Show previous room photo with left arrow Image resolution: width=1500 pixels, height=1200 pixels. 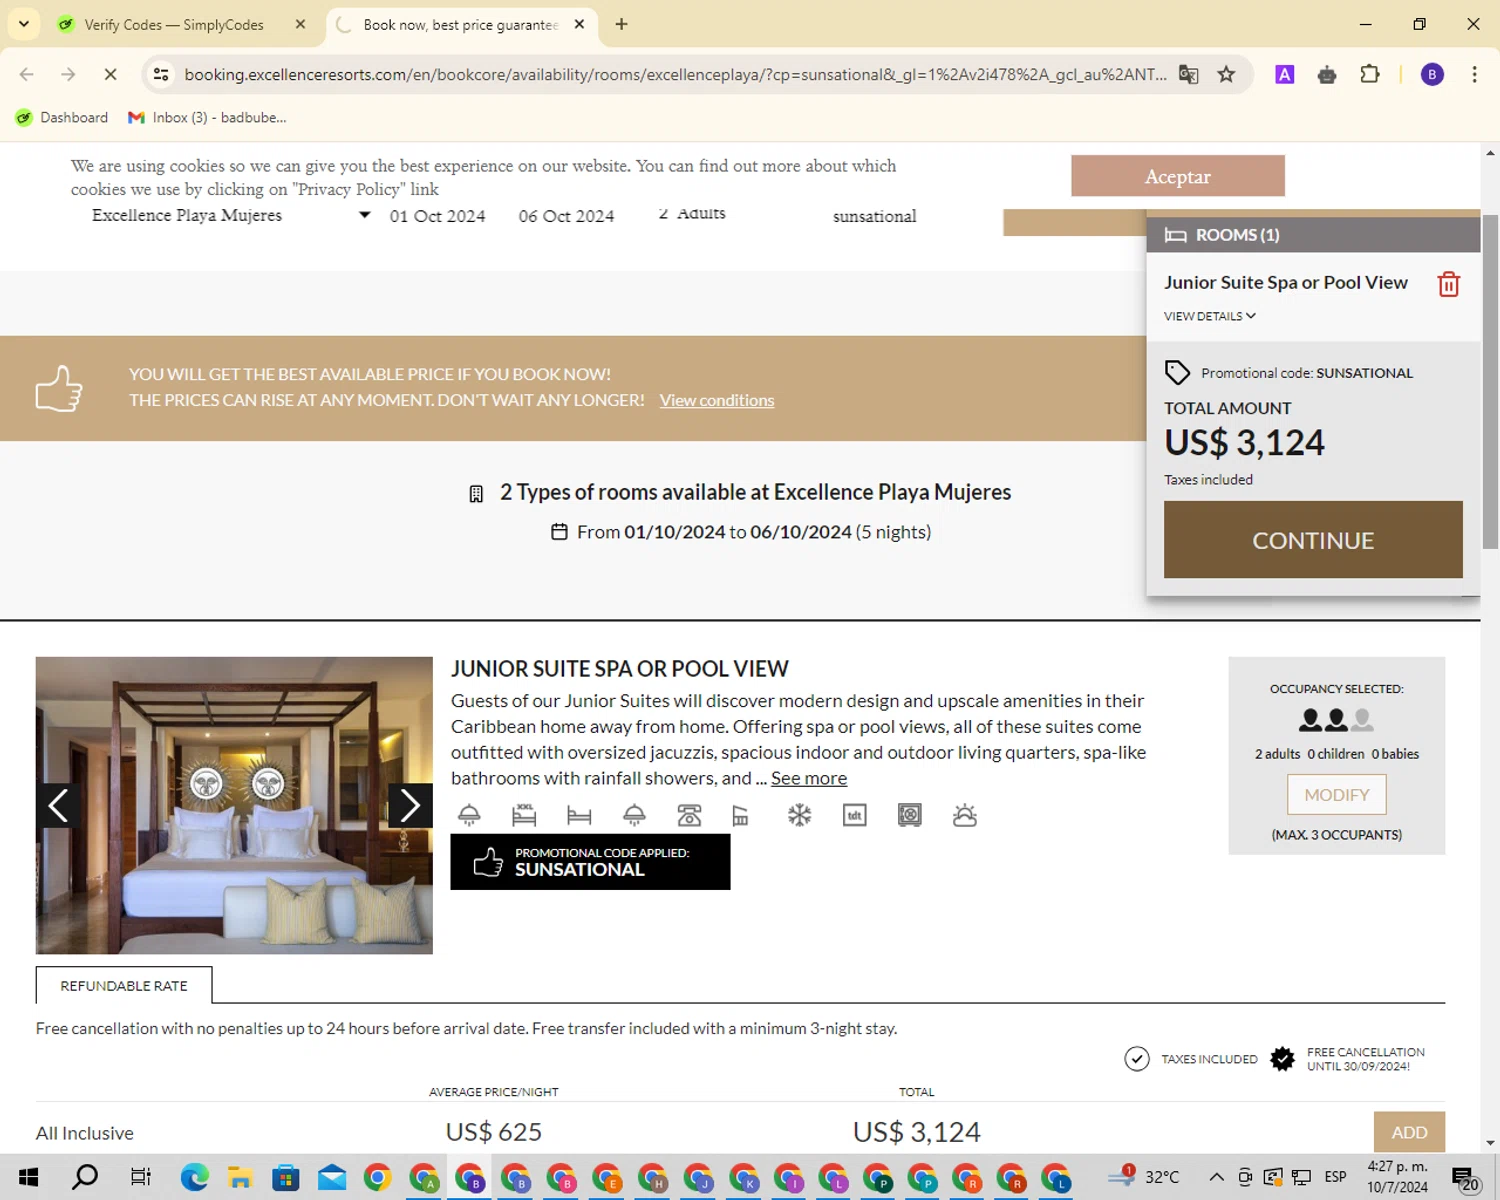[x=58, y=805]
